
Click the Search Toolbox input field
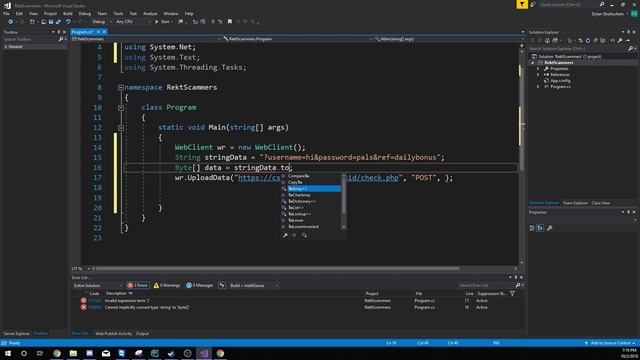30,39
